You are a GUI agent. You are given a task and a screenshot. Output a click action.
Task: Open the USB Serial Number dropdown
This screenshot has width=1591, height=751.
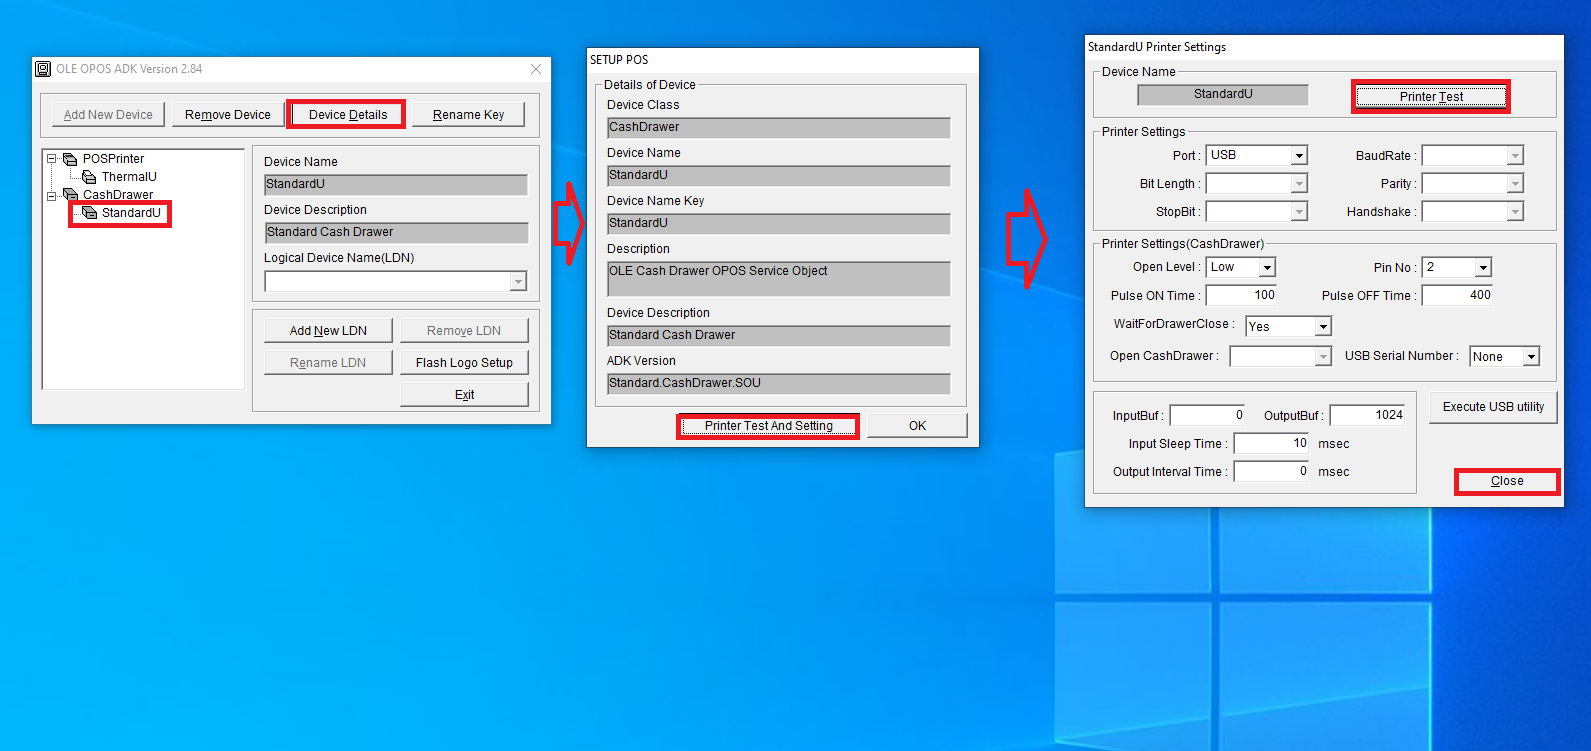pos(1531,357)
